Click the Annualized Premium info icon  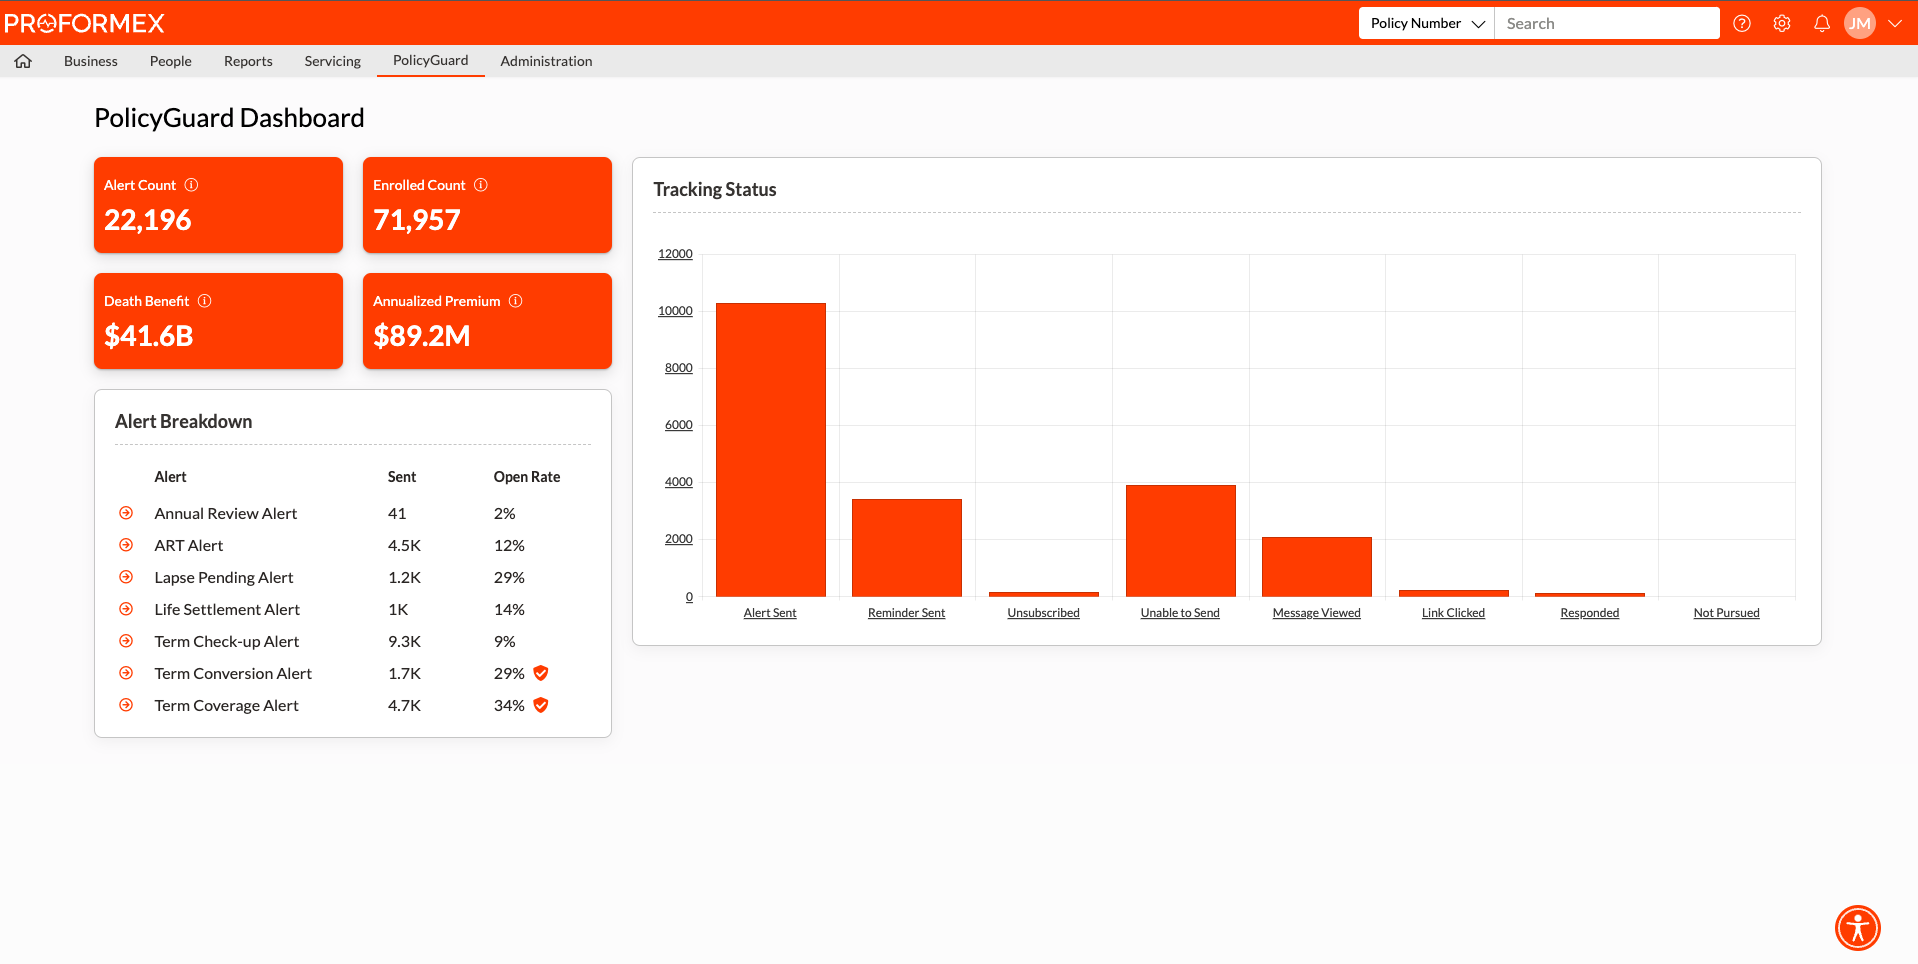516,301
